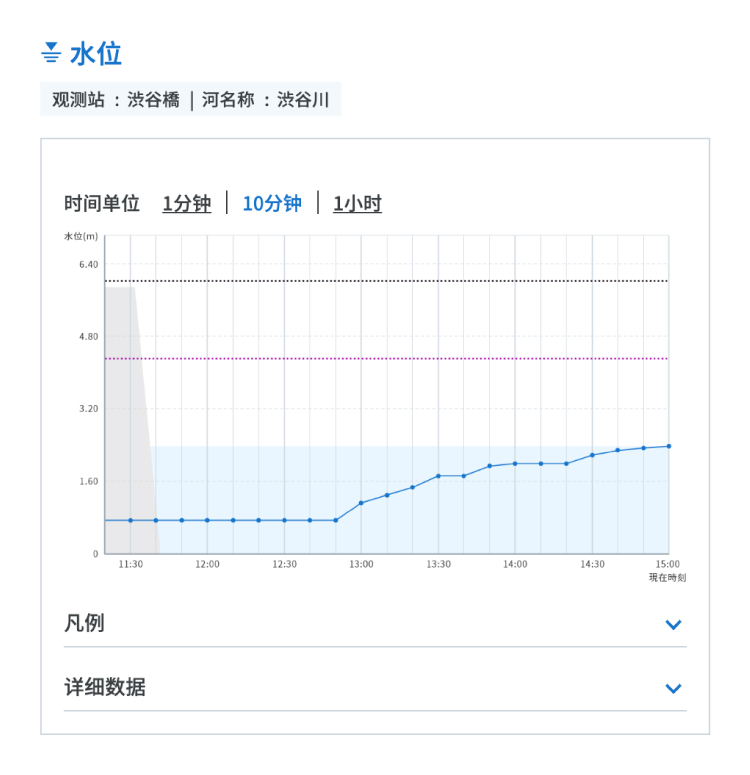Expand the 详细数据 section

pos(375,688)
